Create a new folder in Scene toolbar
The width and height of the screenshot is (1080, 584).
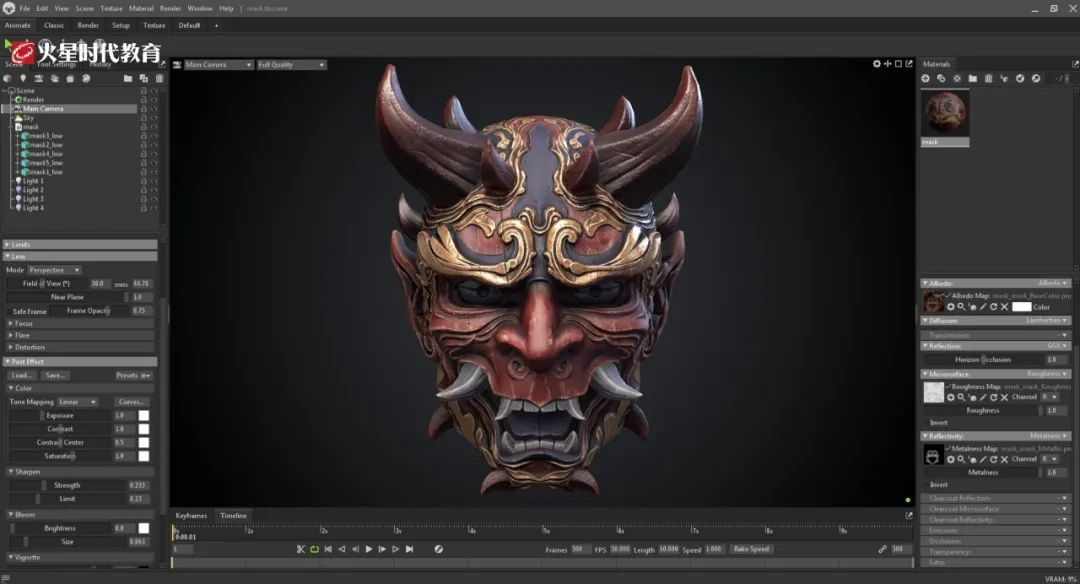pyautogui.click(x=128, y=79)
